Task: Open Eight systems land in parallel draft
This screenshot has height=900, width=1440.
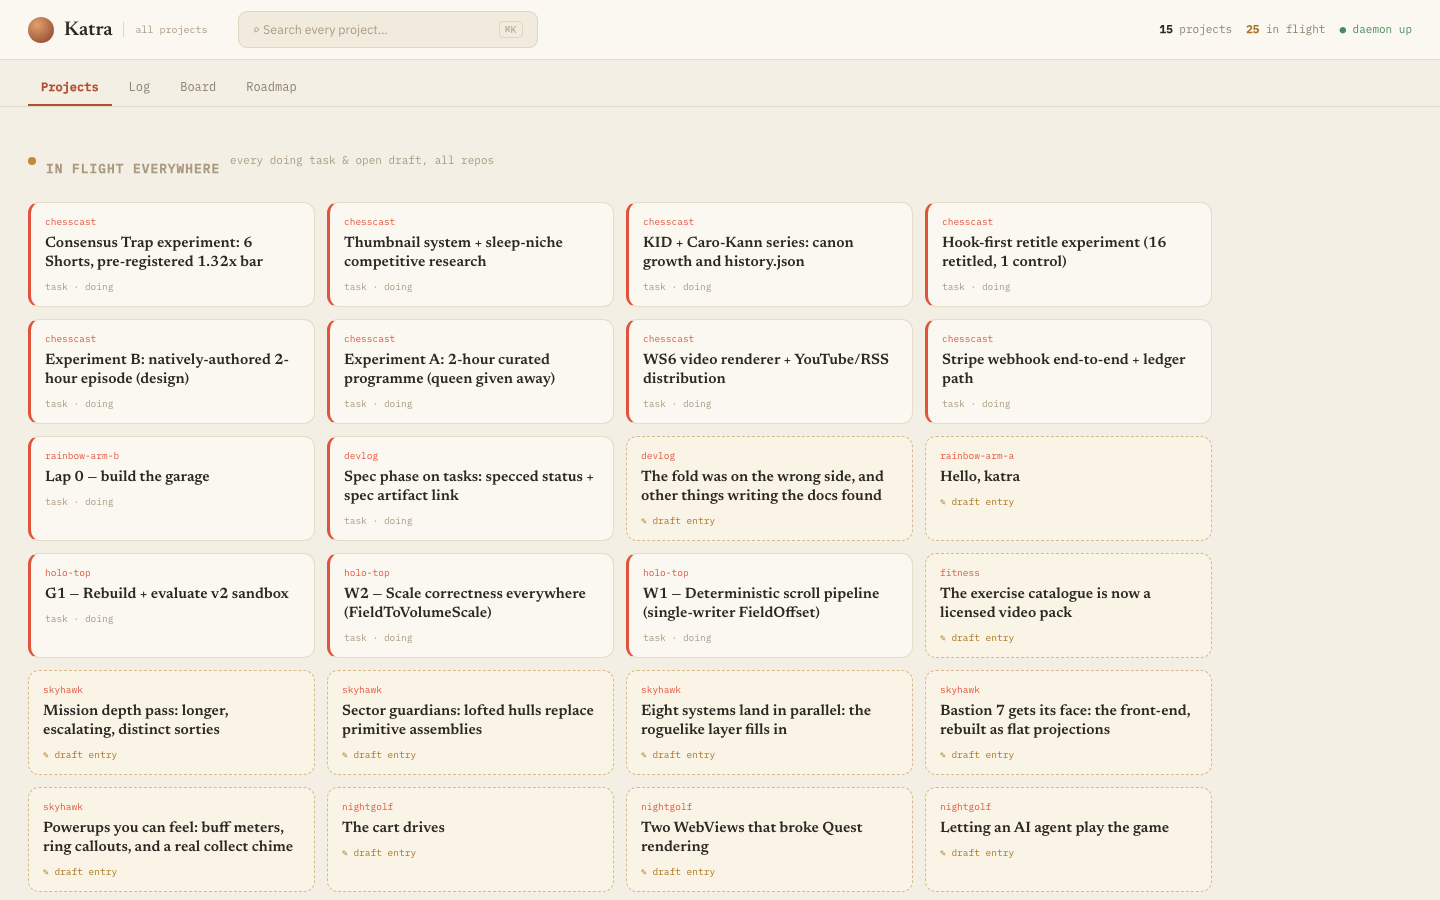Action: point(769,722)
